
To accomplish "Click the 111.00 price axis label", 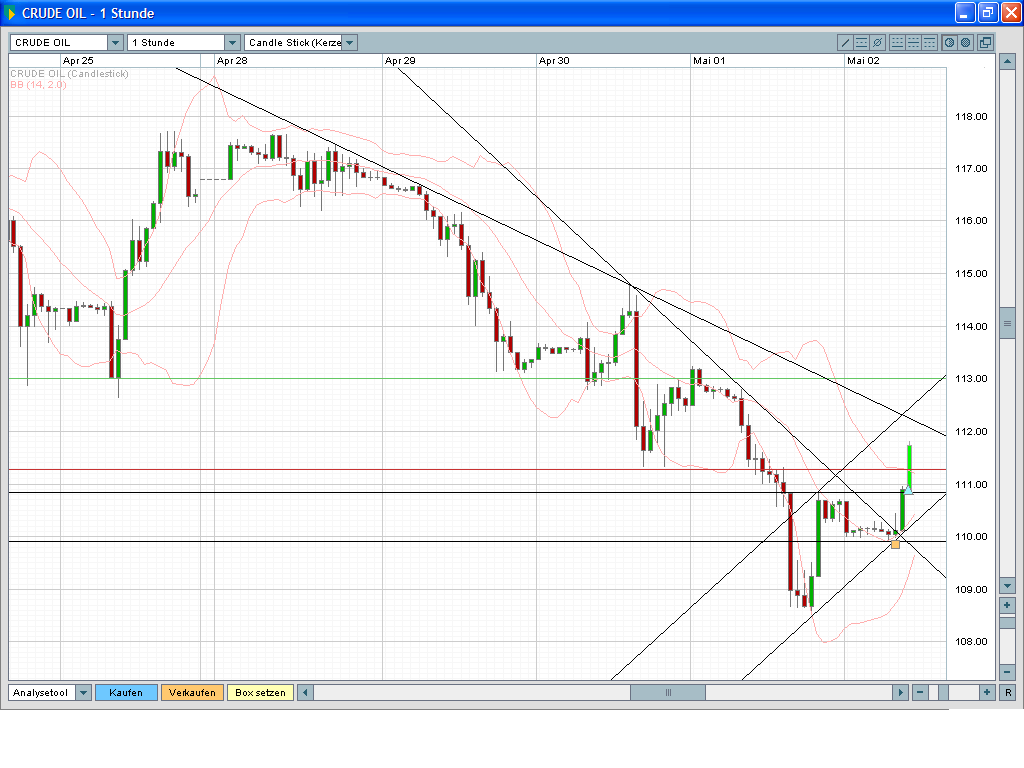I will point(971,485).
